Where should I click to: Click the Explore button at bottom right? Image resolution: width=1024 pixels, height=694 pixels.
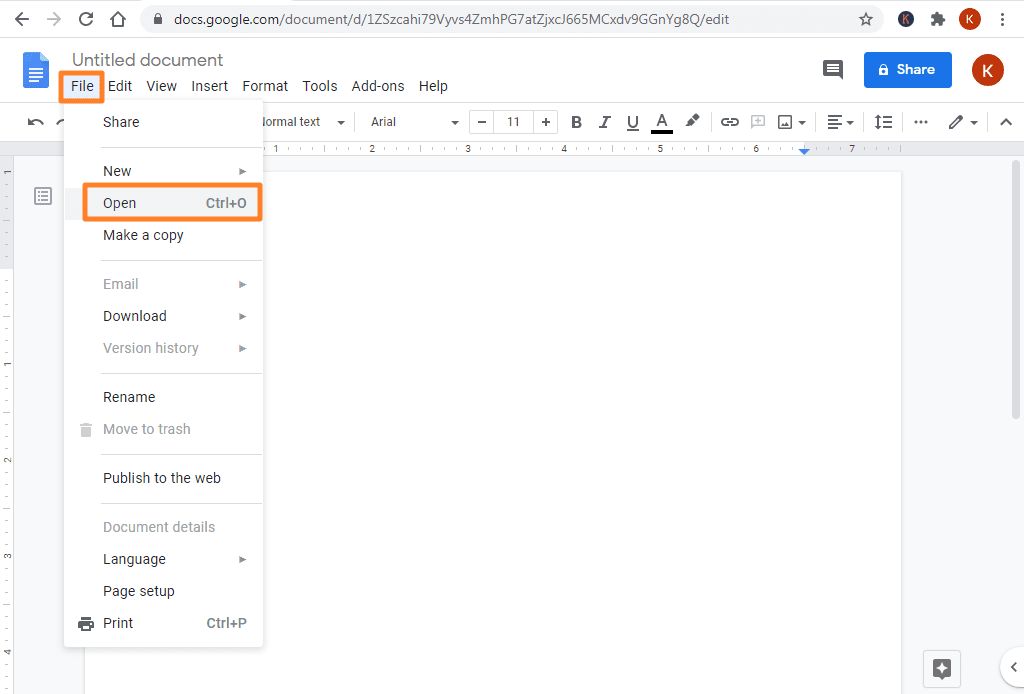click(x=941, y=669)
